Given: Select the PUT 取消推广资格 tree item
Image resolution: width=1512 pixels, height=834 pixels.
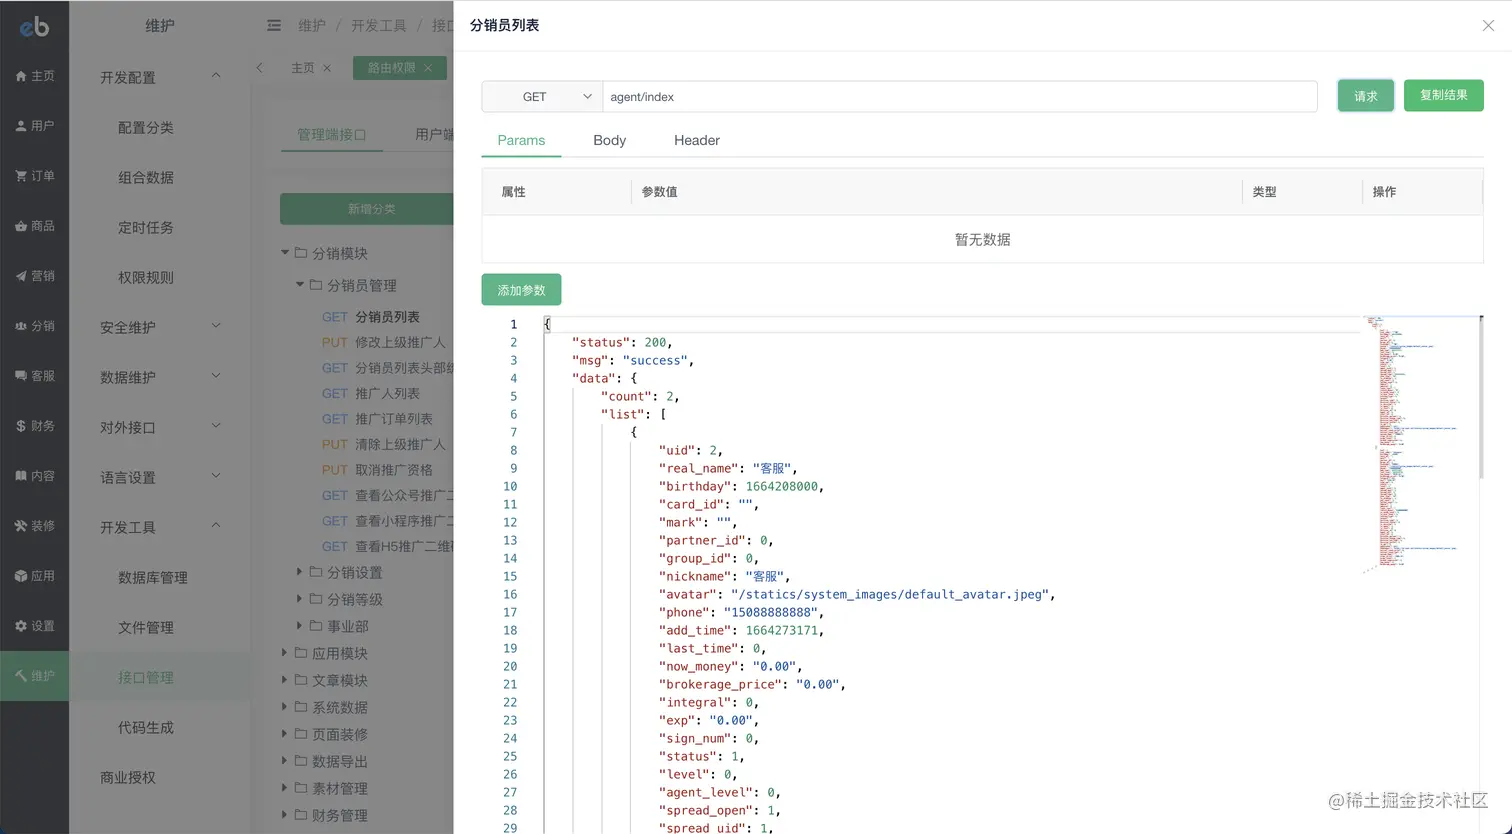Looking at the screenshot, I should [x=377, y=469].
